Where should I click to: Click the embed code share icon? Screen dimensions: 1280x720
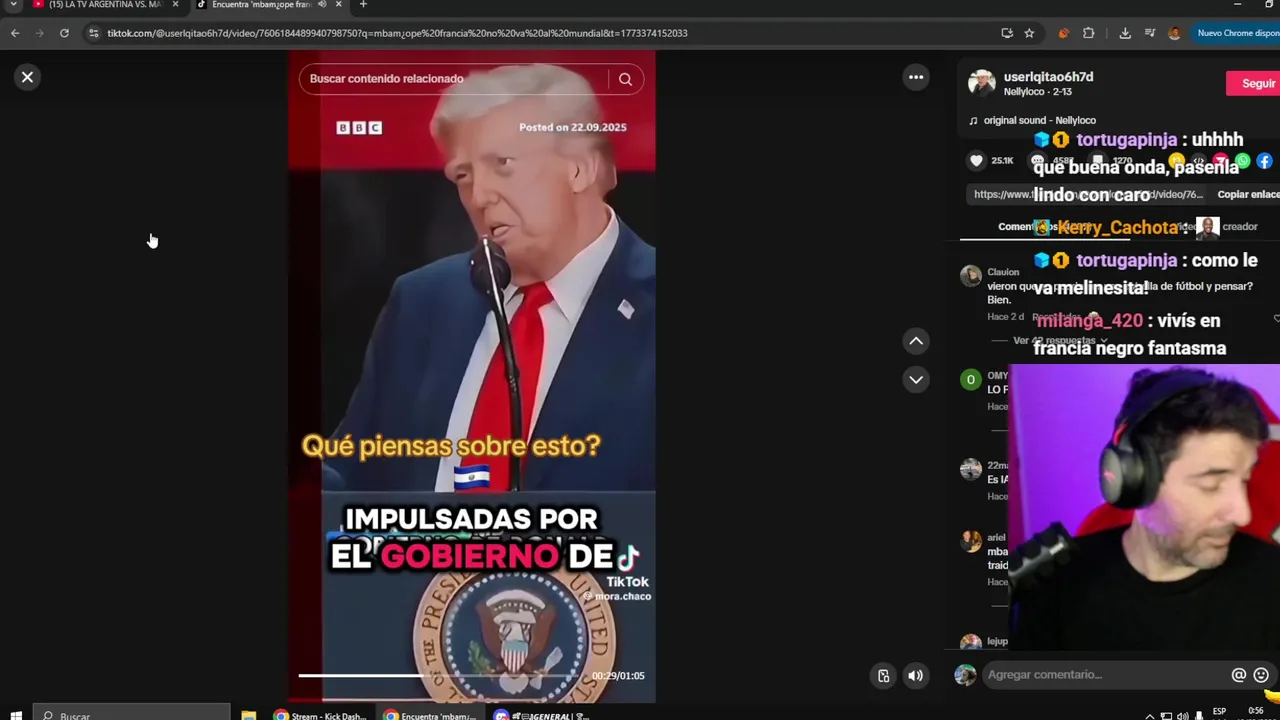click(x=1199, y=160)
